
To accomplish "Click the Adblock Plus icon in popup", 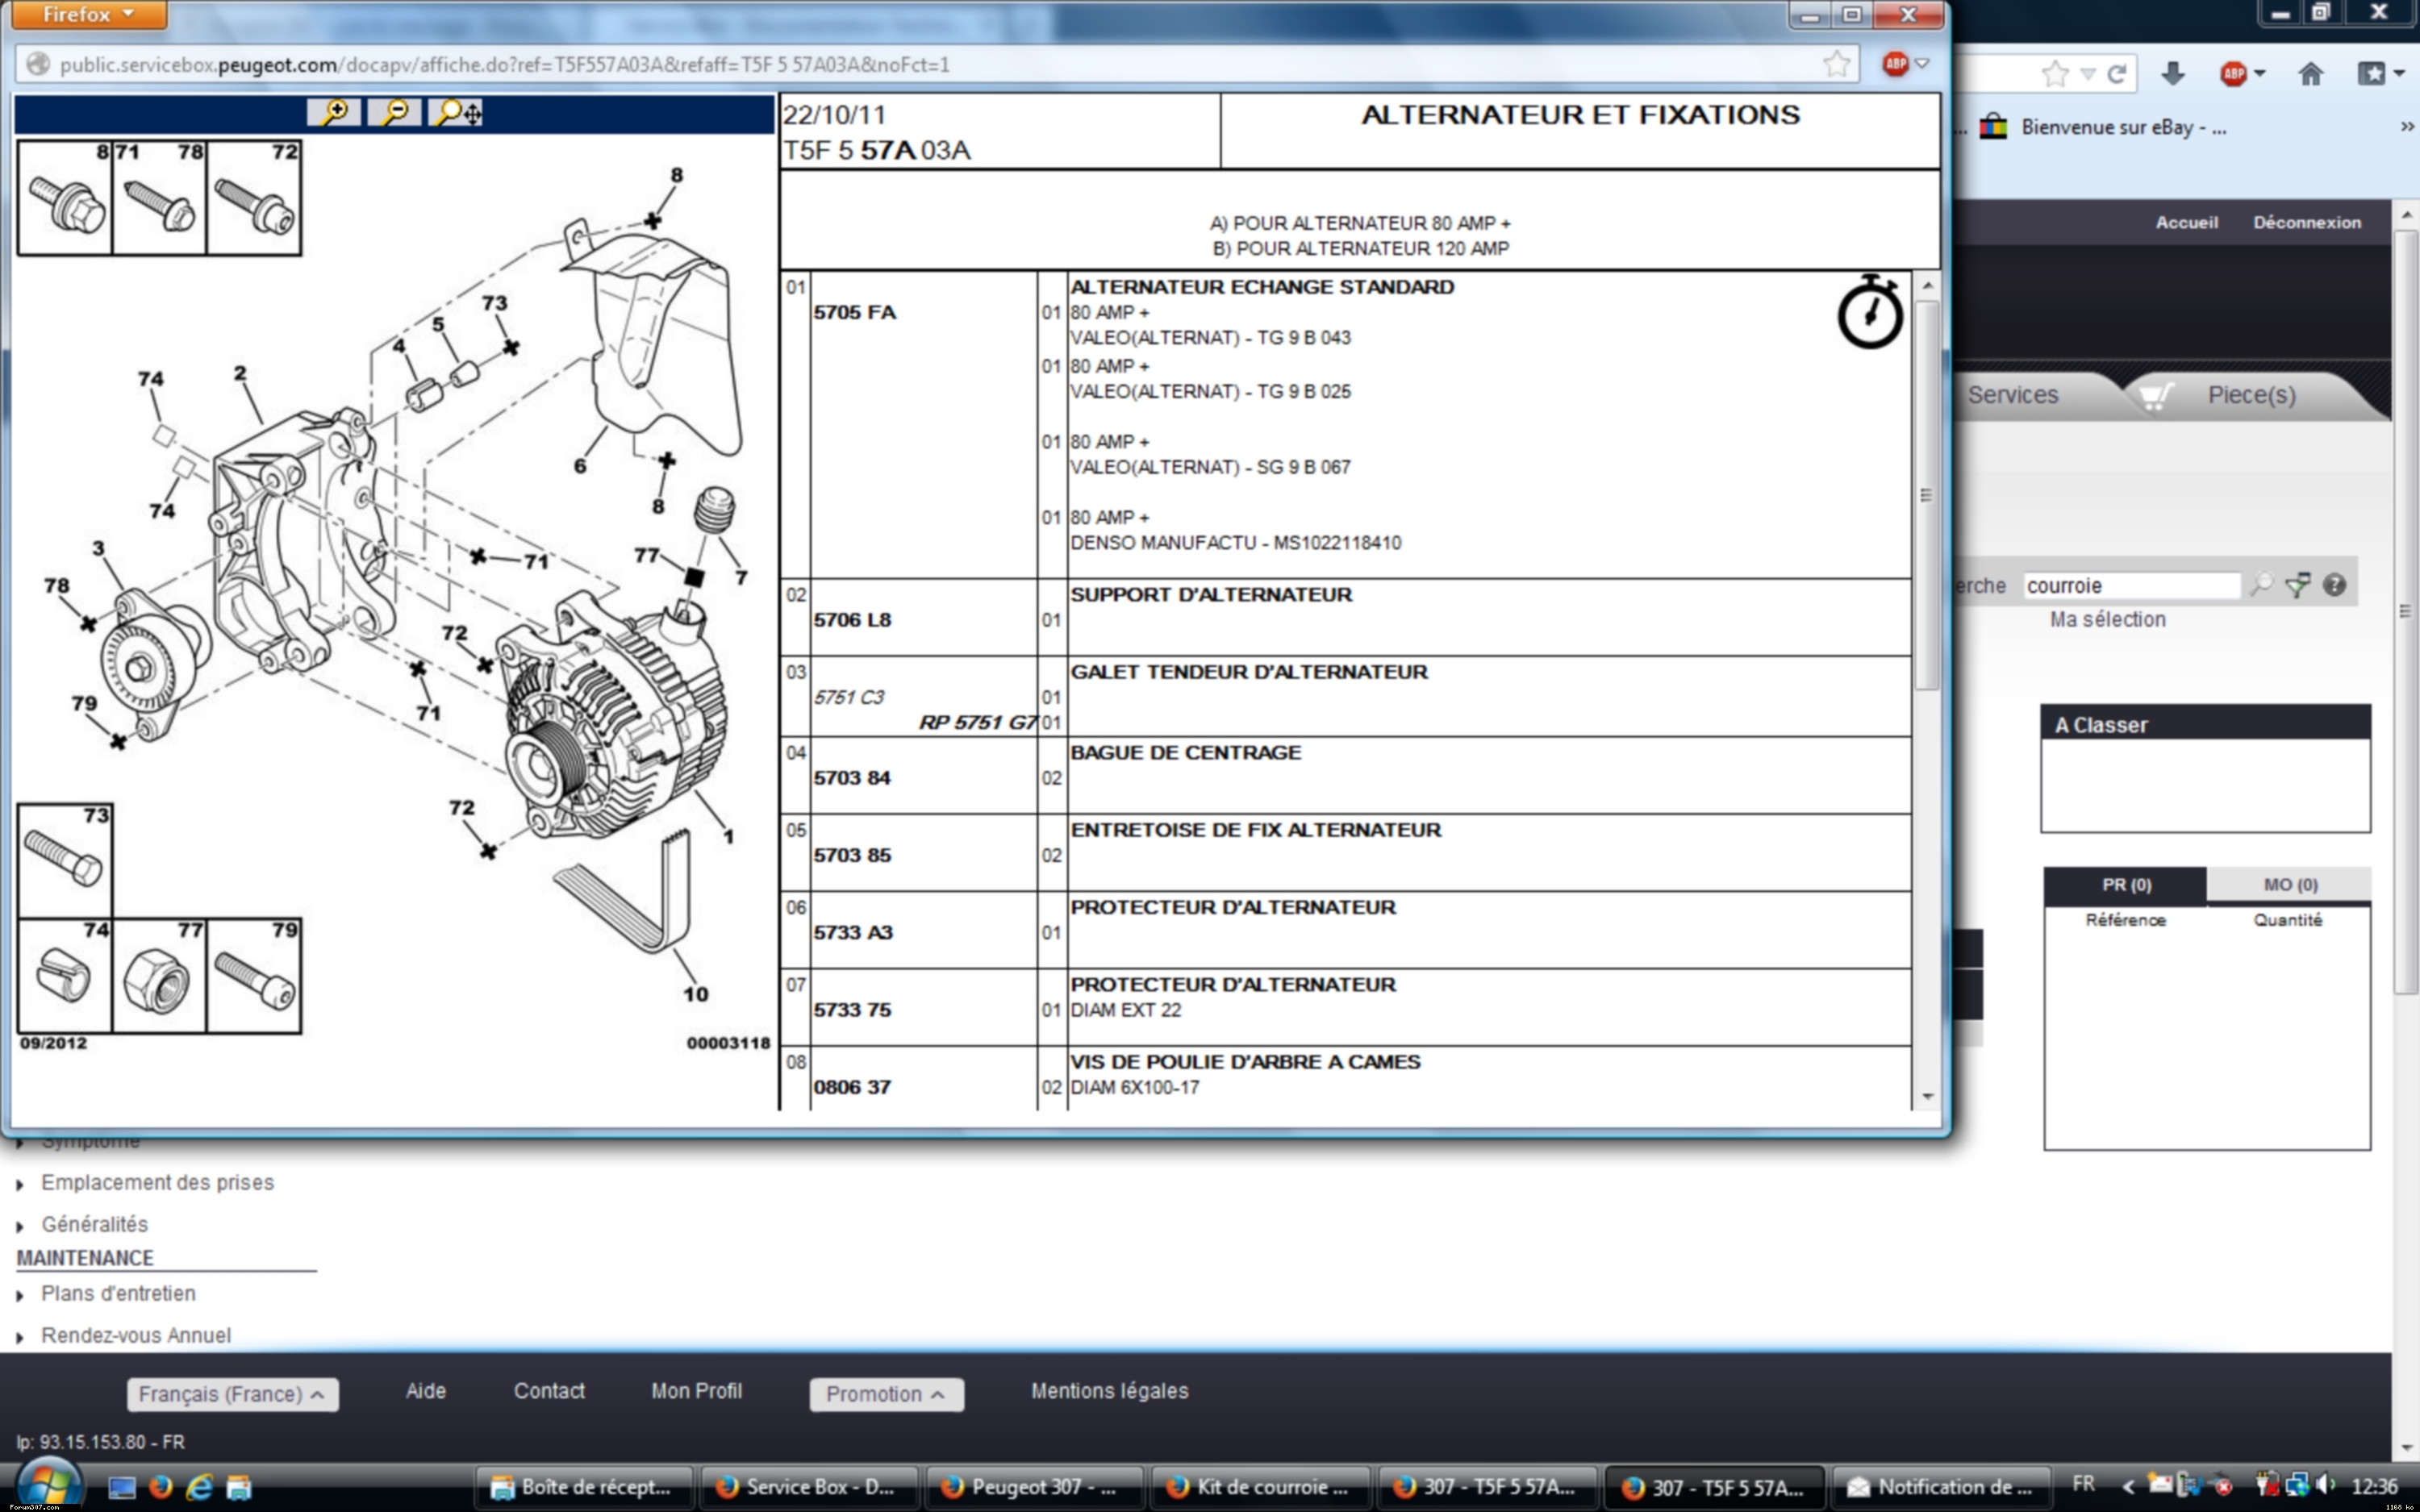I will tap(1895, 64).
